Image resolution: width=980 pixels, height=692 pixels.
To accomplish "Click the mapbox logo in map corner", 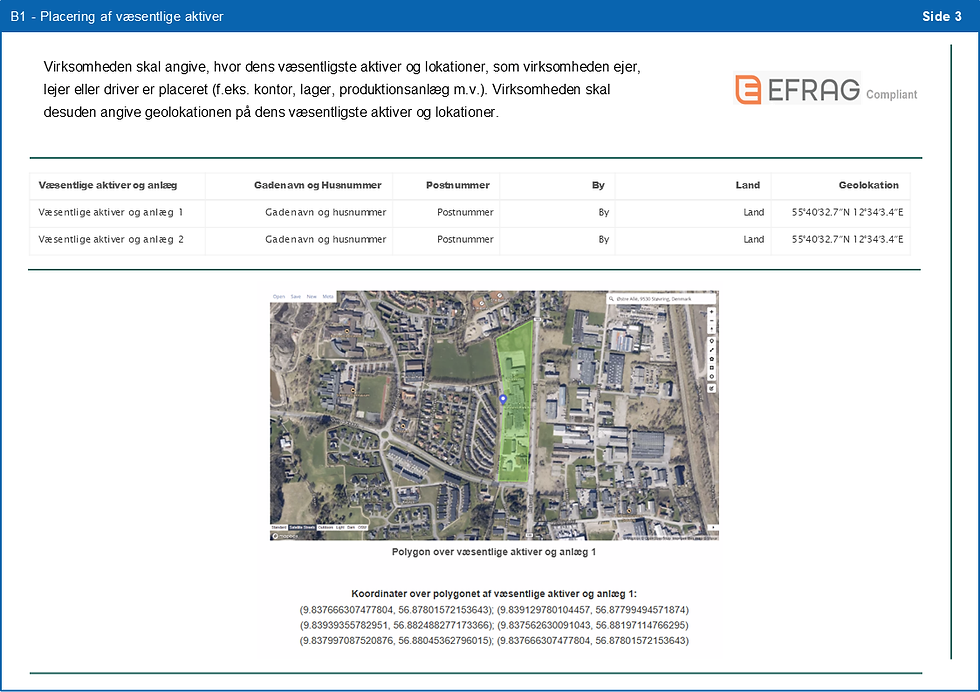I will pos(286,536).
